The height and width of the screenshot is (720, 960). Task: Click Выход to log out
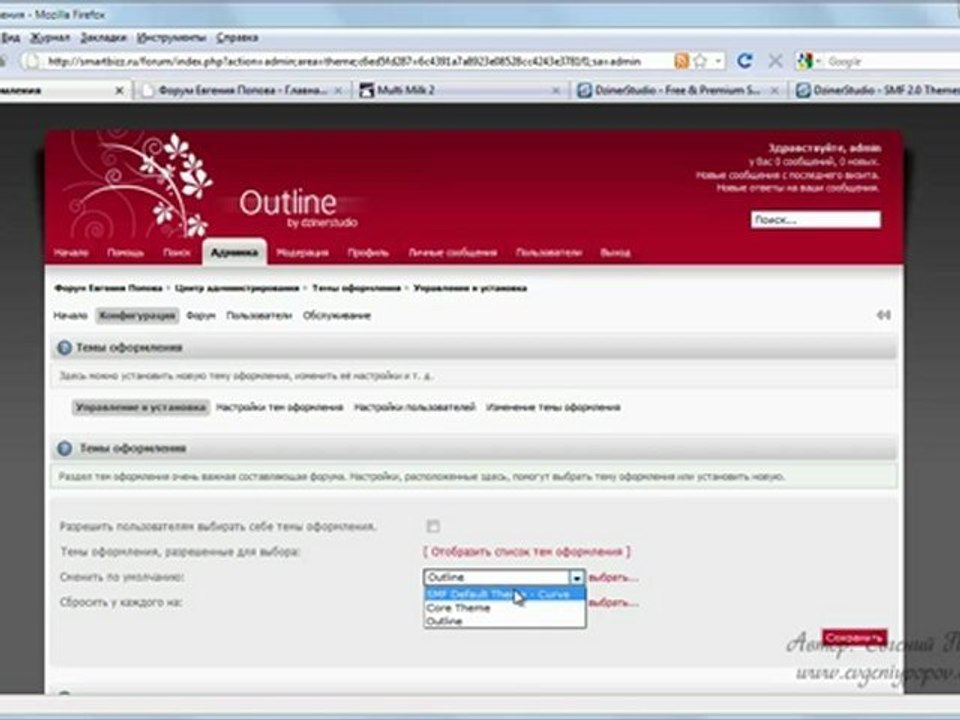click(615, 252)
